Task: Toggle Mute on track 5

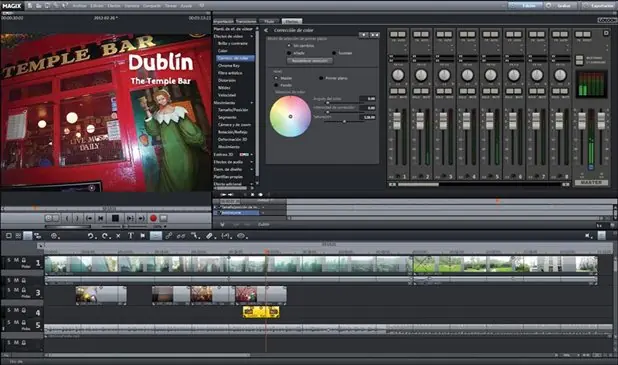Action: (x=16, y=322)
